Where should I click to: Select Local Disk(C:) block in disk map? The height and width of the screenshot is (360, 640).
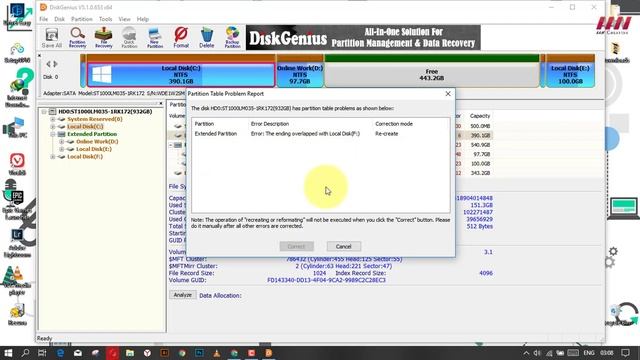click(181, 75)
